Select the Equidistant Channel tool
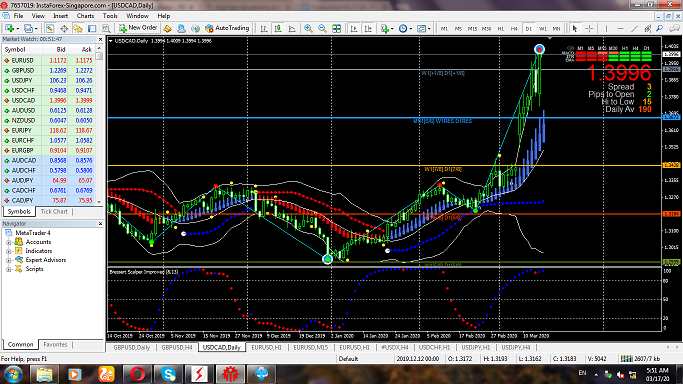Viewport: 683px width, 384px height. point(648,28)
